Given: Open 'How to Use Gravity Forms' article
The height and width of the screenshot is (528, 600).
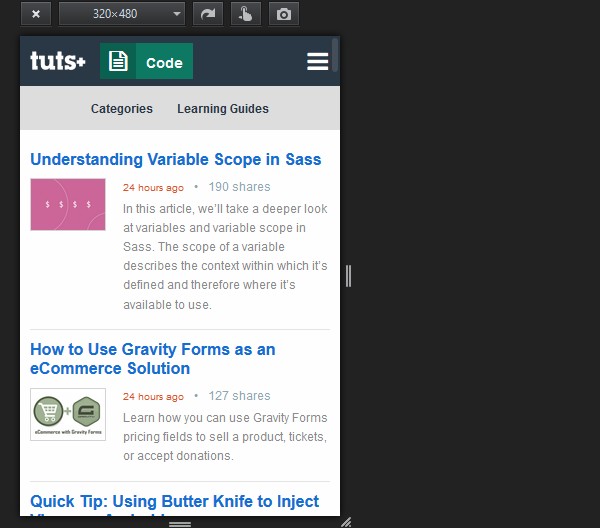Looking at the screenshot, I should [153, 359].
